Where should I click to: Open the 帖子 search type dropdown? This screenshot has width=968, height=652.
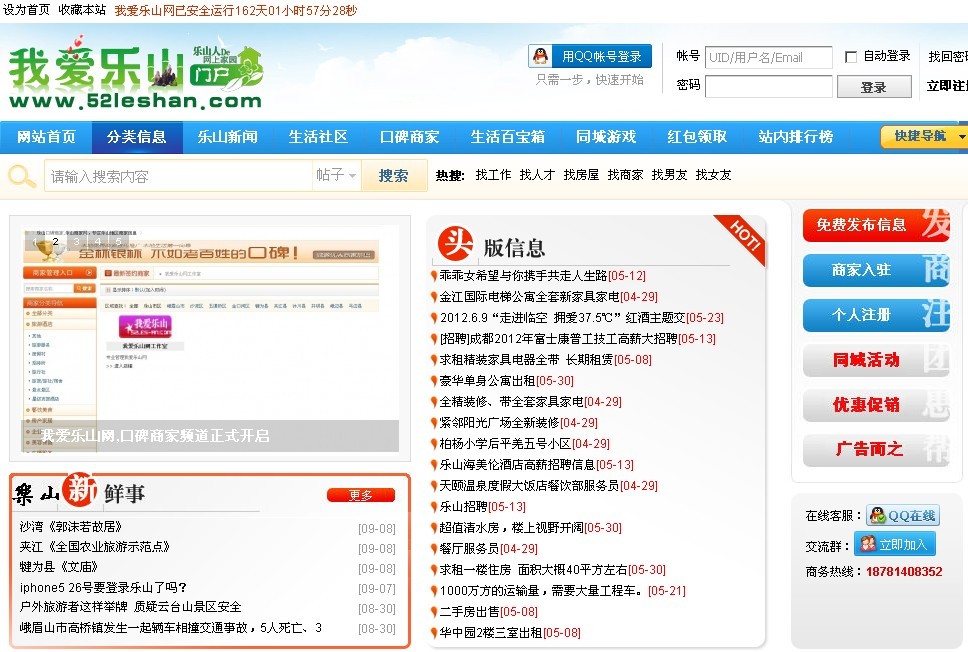pyautogui.click(x=336, y=175)
